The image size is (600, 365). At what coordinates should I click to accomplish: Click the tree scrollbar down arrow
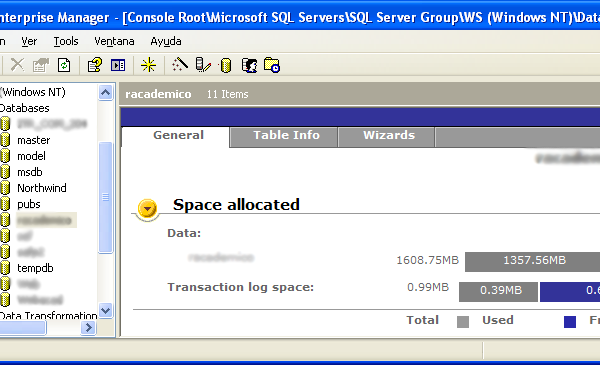[x=106, y=310]
